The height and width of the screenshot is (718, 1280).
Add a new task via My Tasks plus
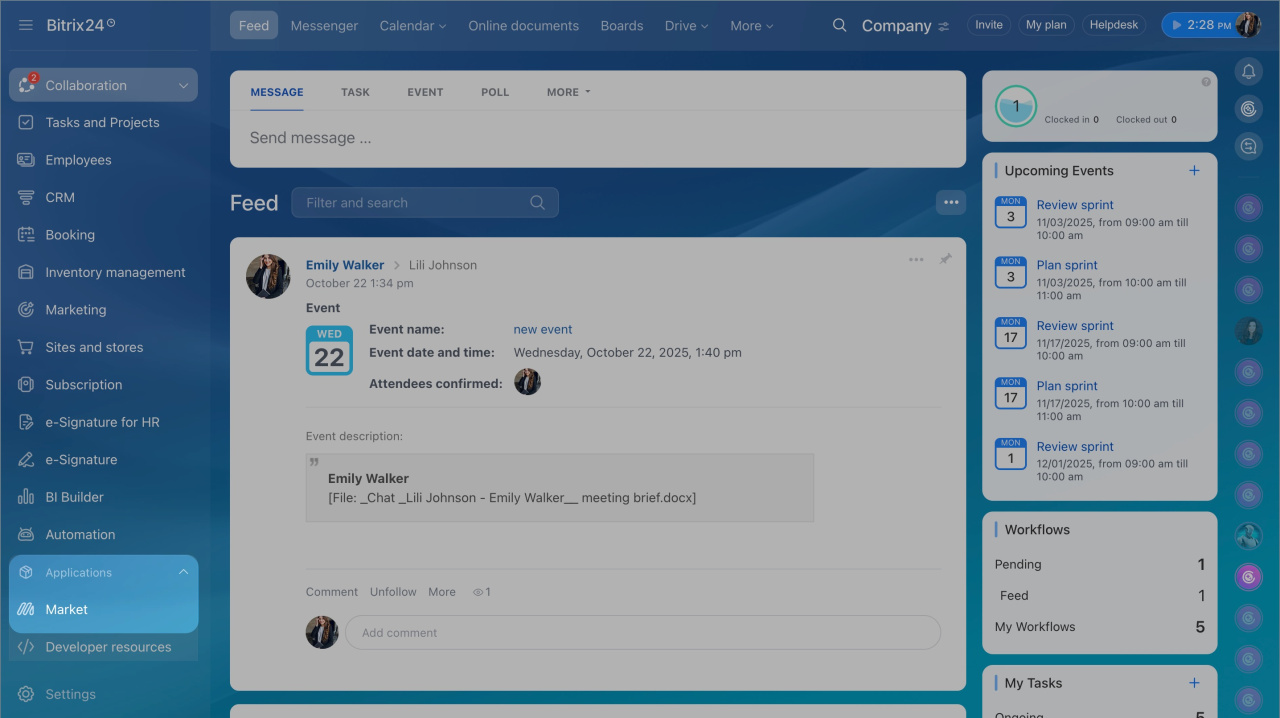click(1194, 683)
